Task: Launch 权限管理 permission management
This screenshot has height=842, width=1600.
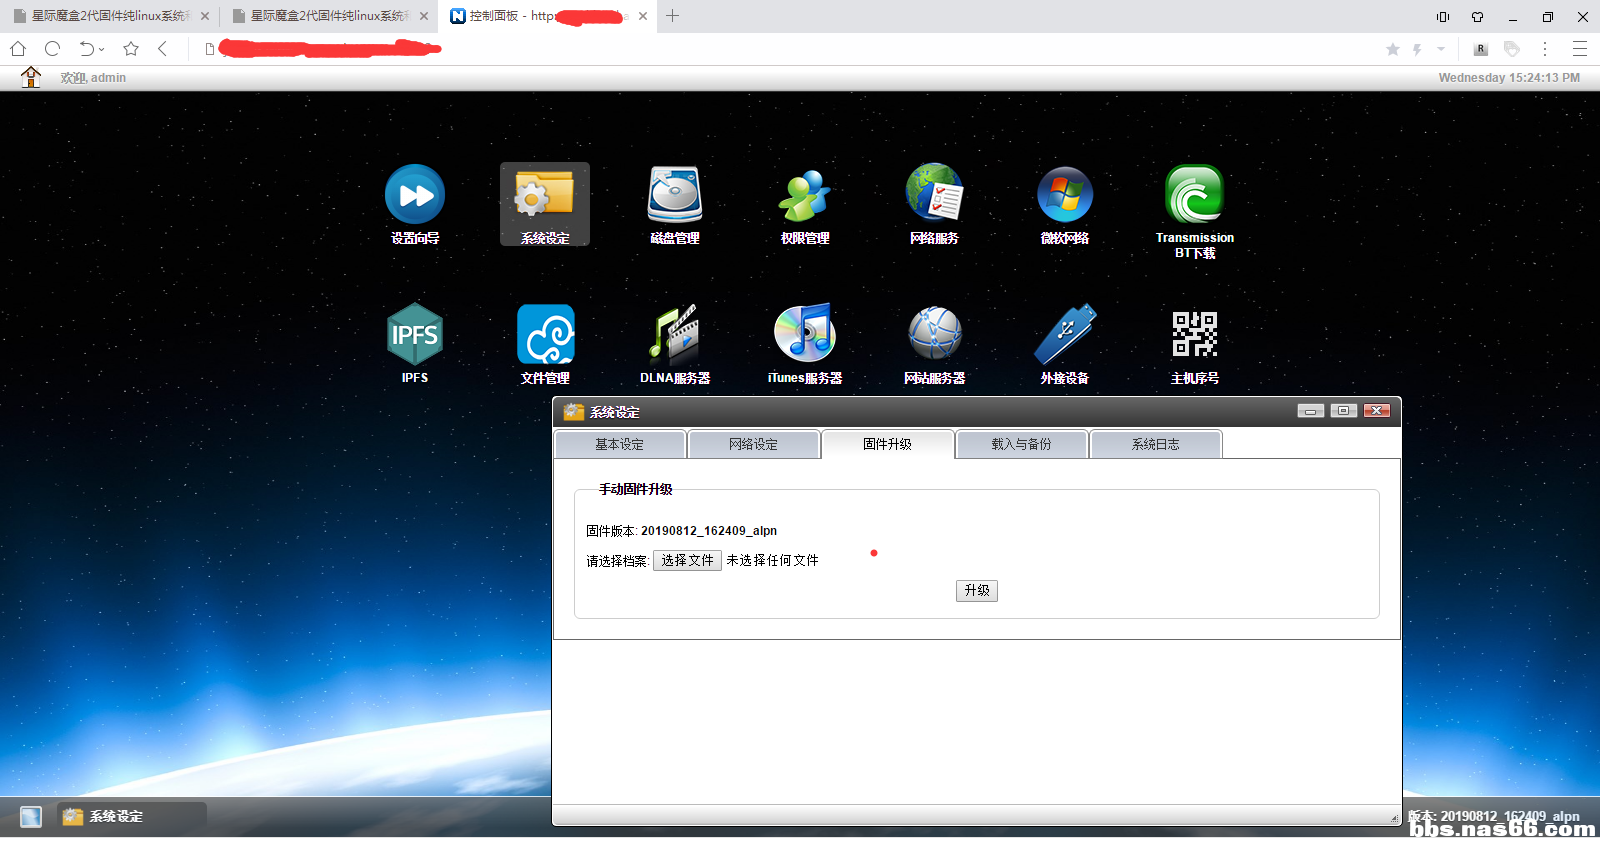Action: pos(805,196)
